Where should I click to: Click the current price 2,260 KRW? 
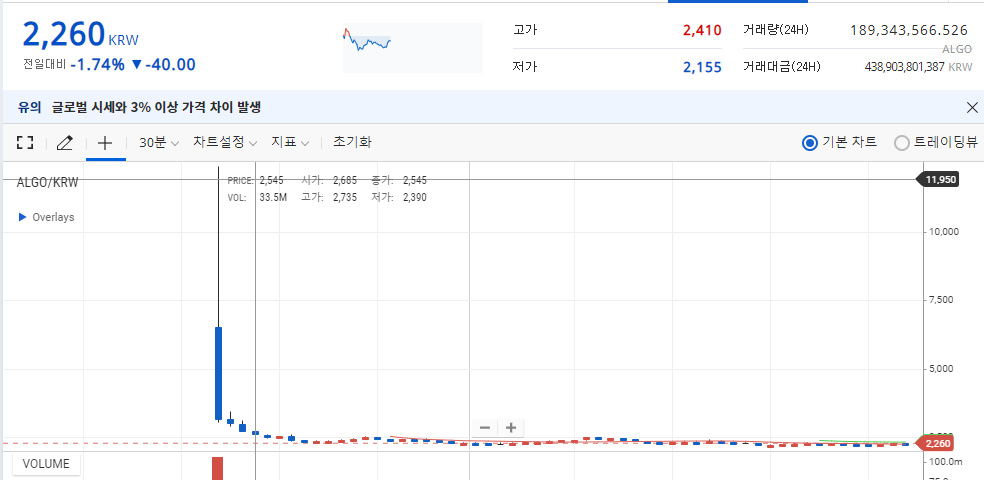tap(80, 35)
